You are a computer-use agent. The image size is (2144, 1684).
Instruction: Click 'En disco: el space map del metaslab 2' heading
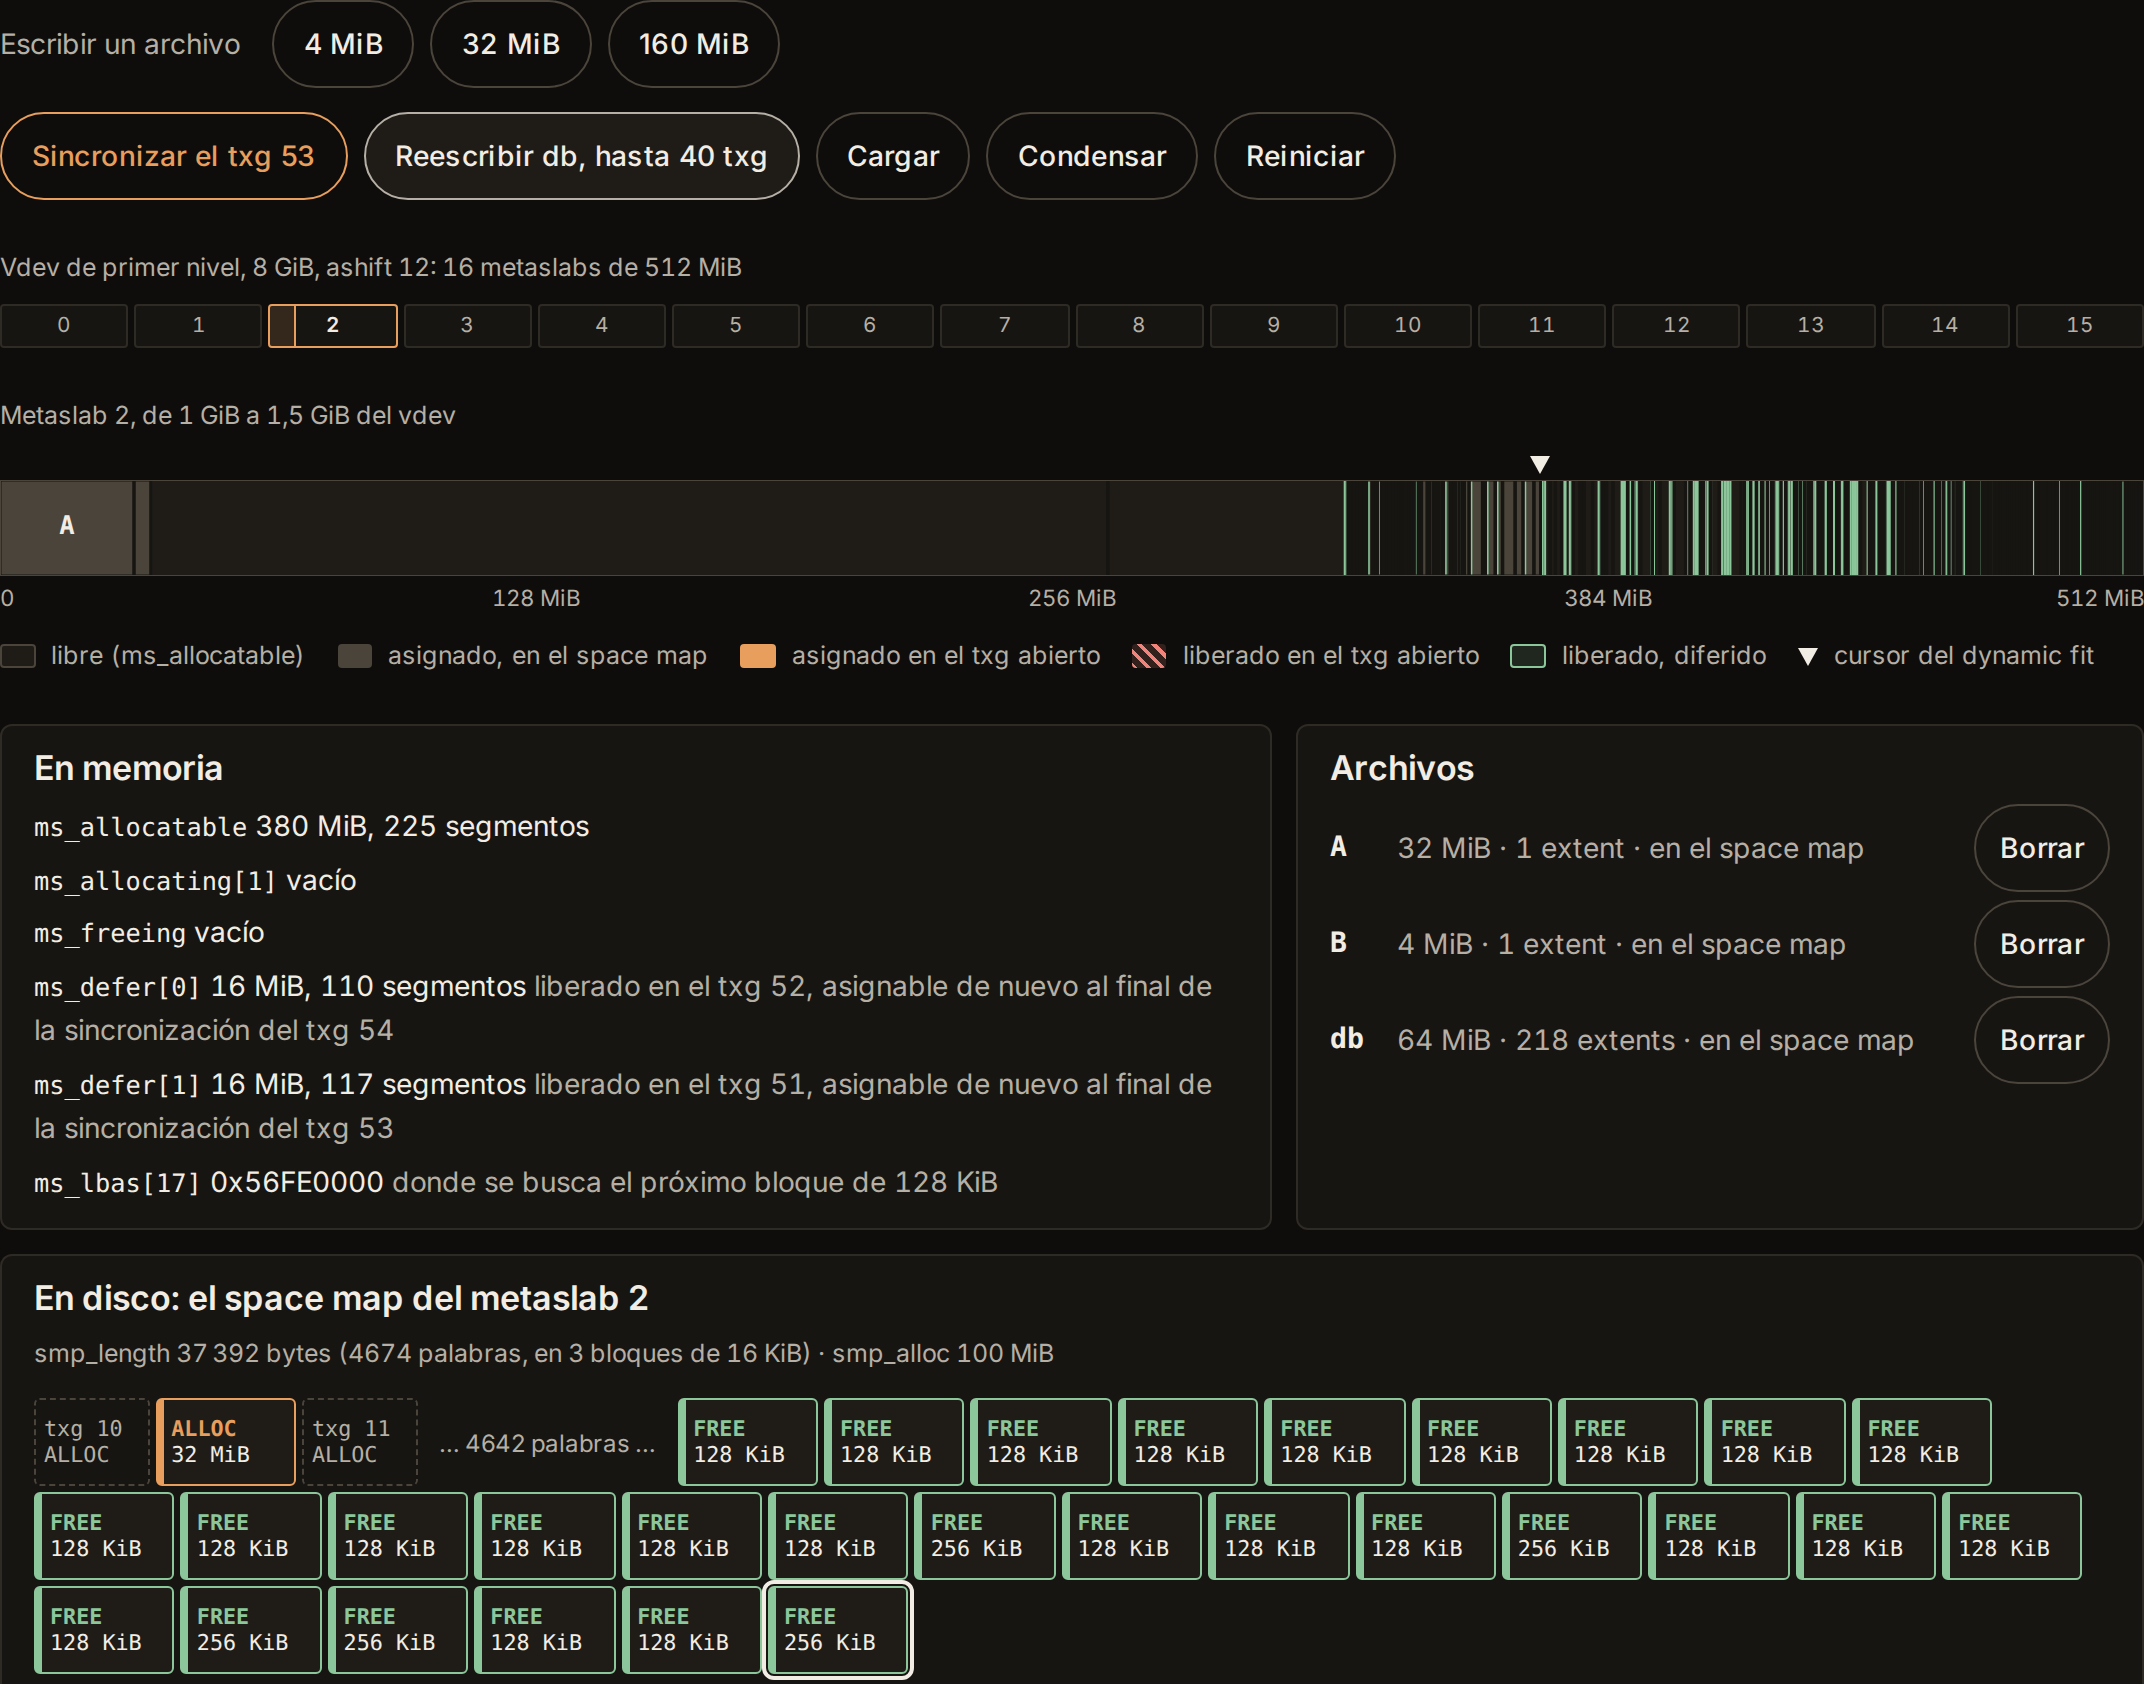[x=341, y=1298]
